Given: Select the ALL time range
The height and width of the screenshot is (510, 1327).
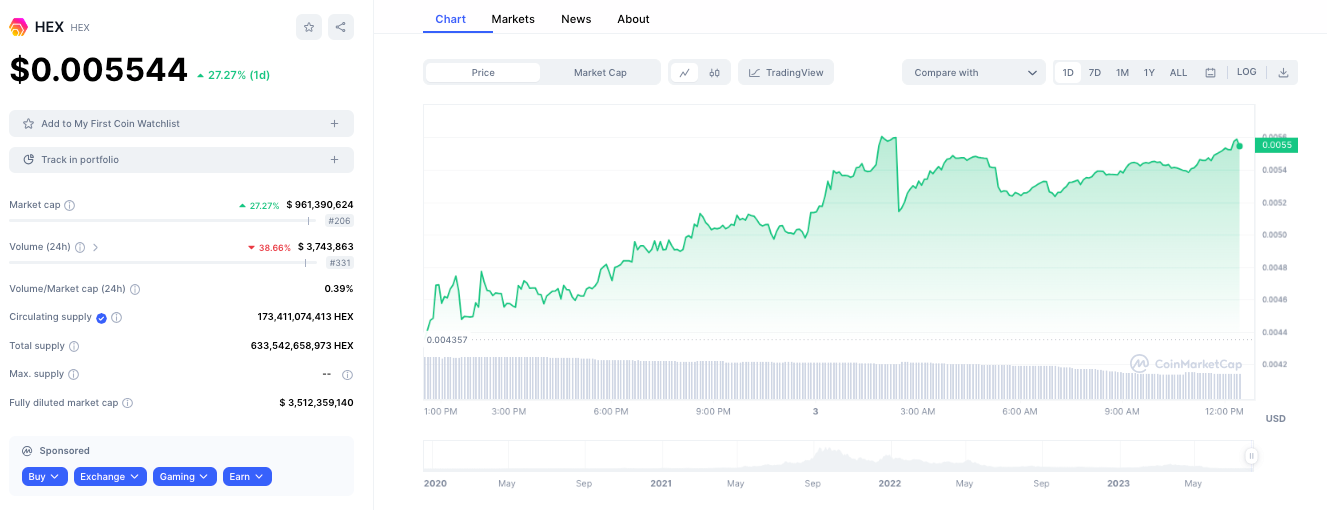Looking at the screenshot, I should point(1179,73).
